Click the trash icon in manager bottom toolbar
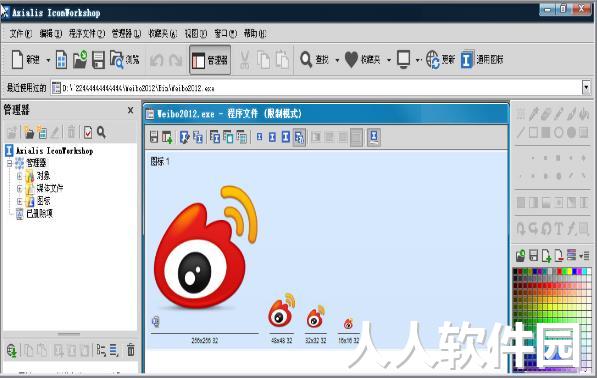 click(x=131, y=350)
